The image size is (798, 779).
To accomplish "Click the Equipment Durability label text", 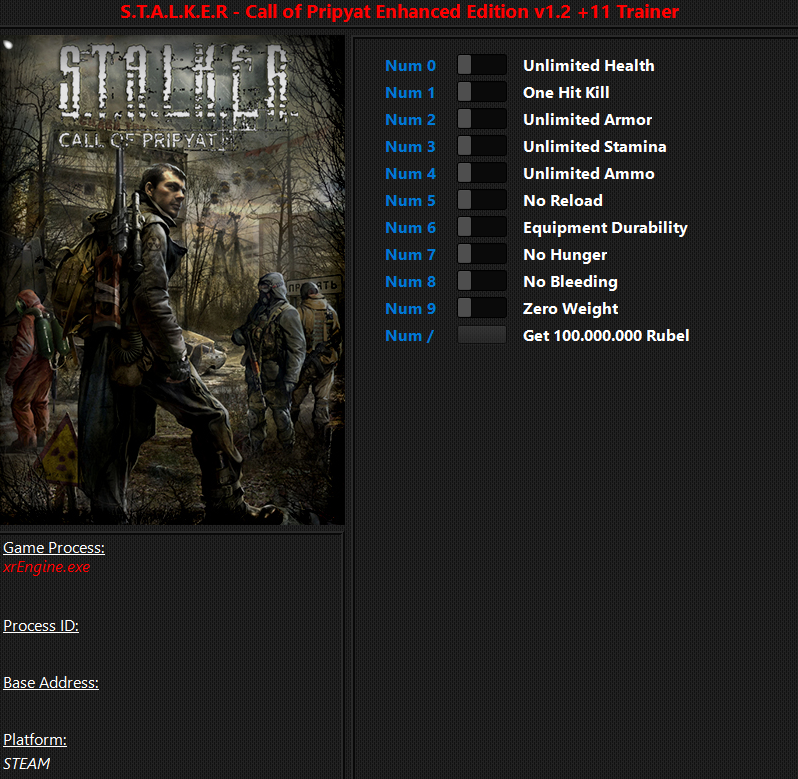I will pos(605,228).
